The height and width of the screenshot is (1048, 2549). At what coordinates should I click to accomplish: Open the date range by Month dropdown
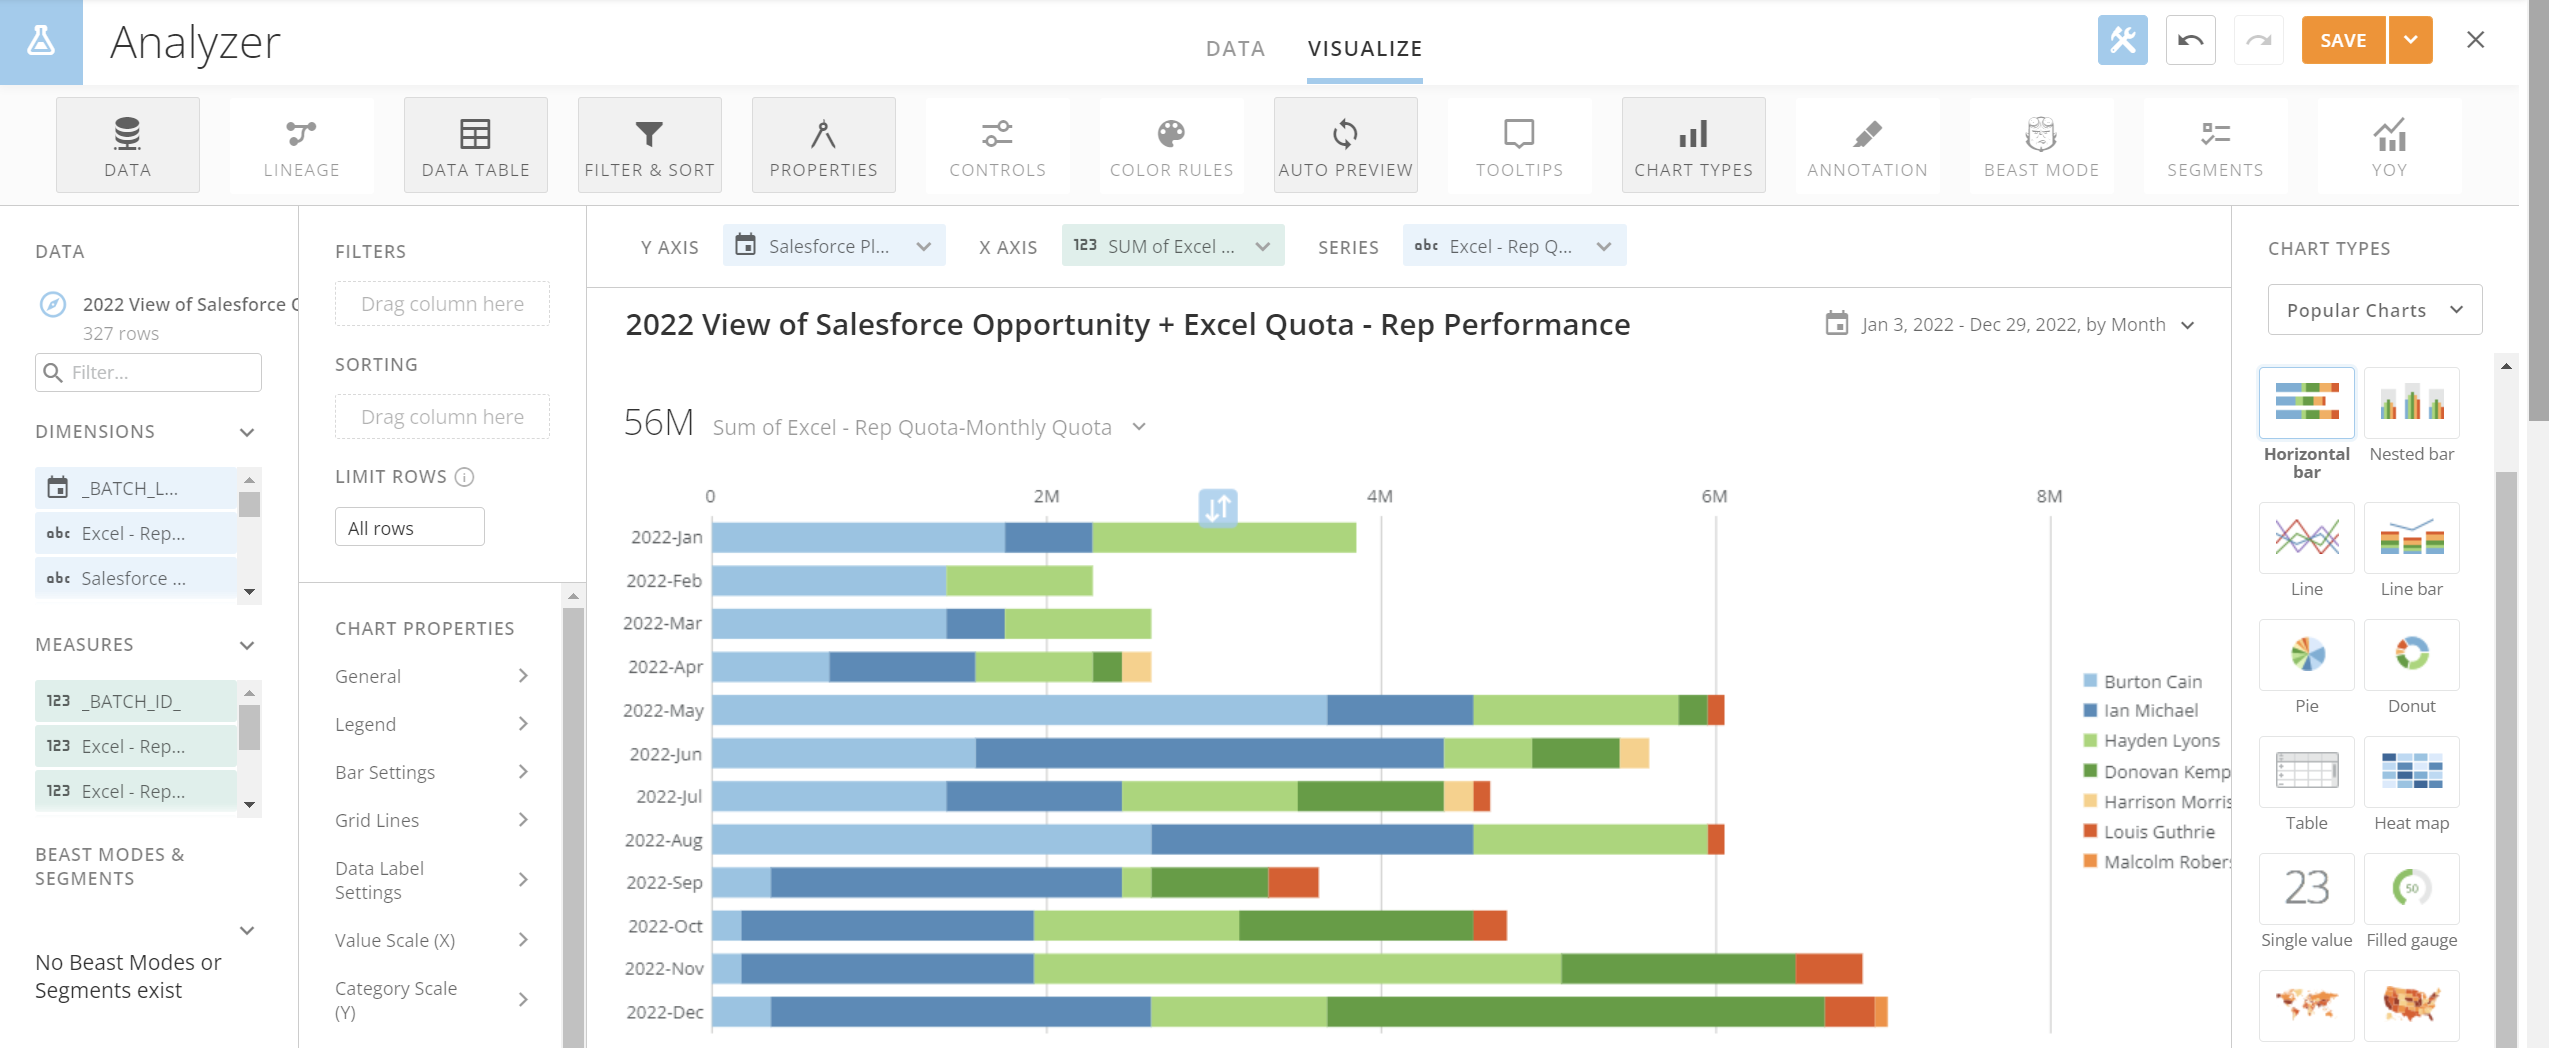click(x=2010, y=324)
